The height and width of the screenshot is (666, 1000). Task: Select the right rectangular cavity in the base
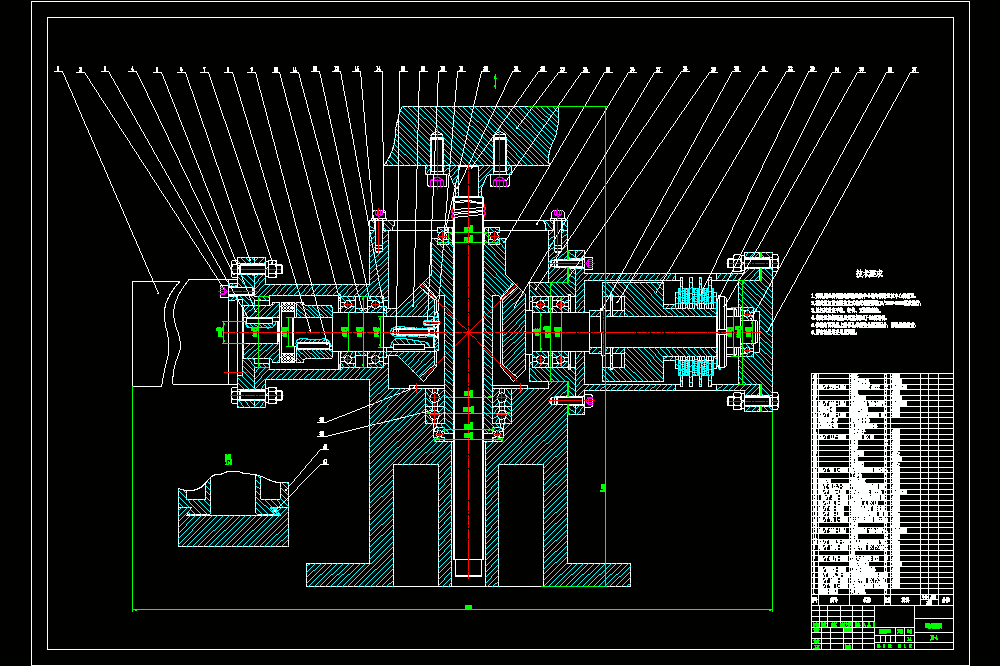tap(520, 526)
